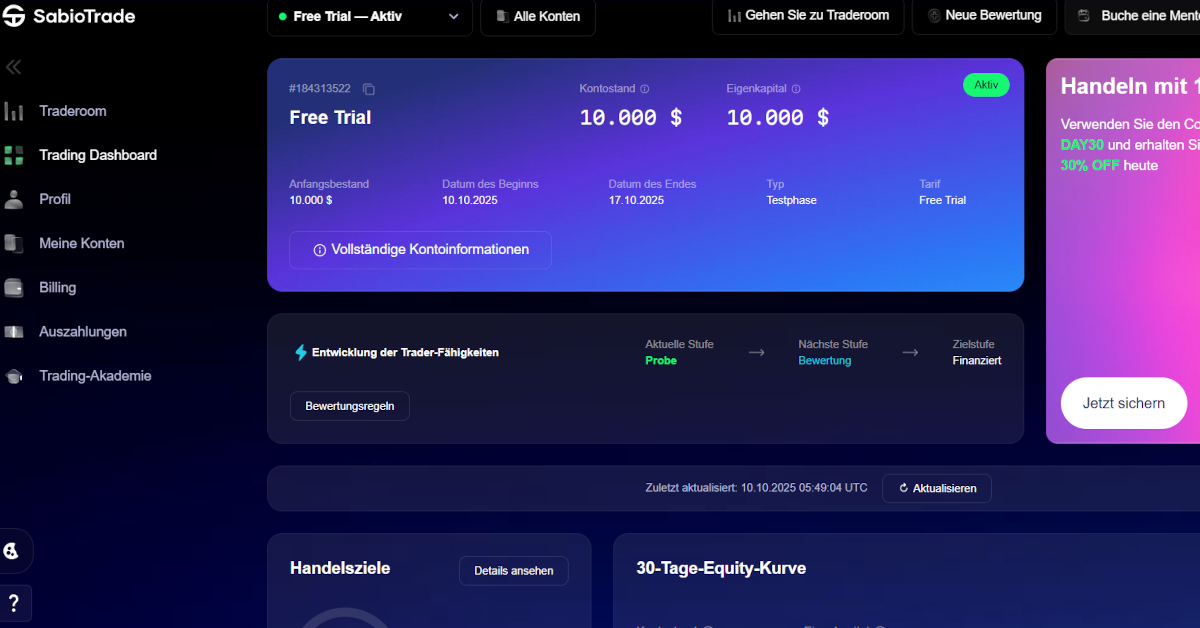Click the Alle Konten button
Screen dimensions: 1200x628
(x=538, y=17)
